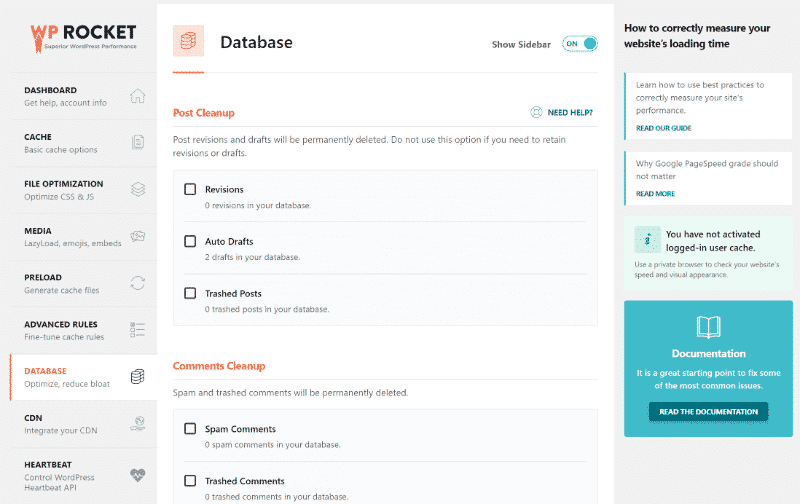Toggle the Show Sidebar switch off
This screenshot has height=504, width=800.
point(580,44)
